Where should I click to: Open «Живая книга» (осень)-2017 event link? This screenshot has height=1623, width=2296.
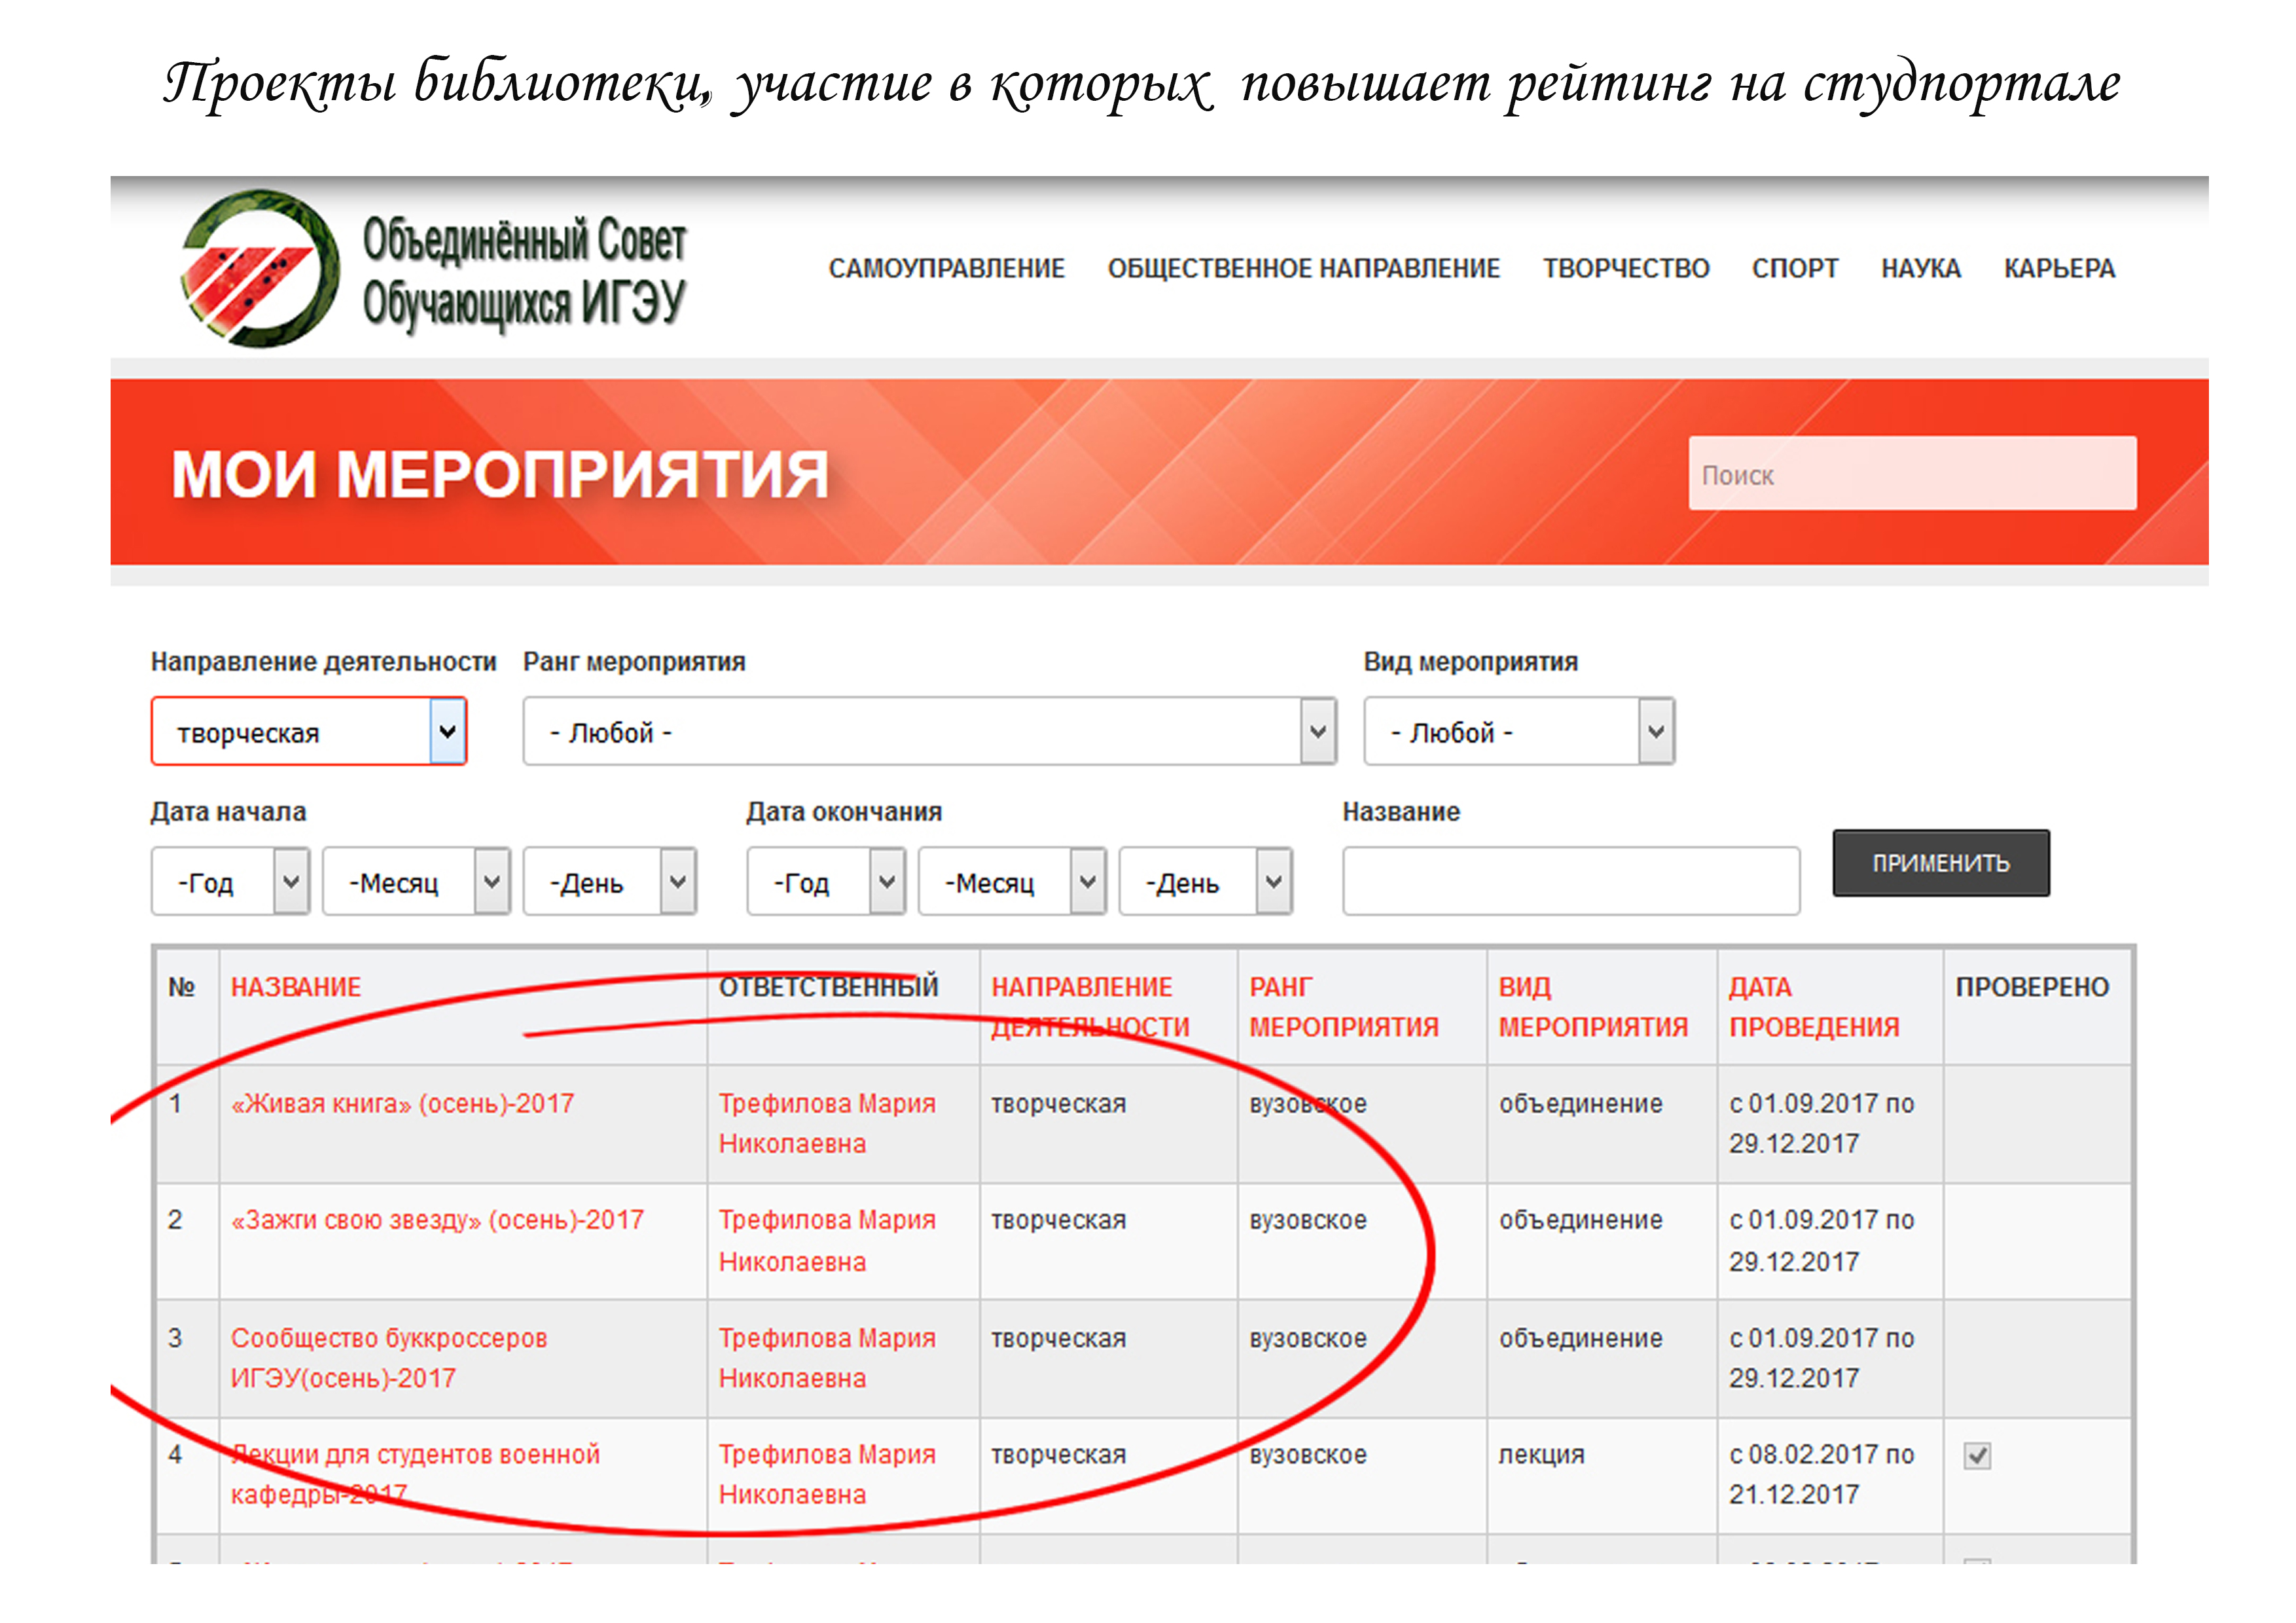coord(402,1103)
